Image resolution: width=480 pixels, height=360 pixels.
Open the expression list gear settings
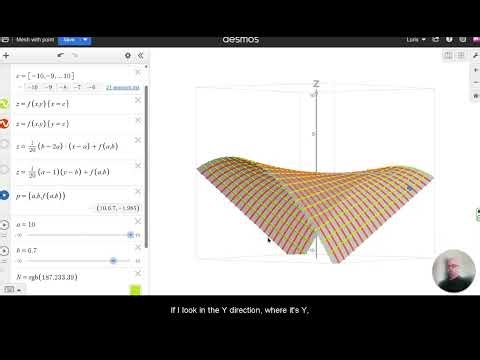point(128,55)
